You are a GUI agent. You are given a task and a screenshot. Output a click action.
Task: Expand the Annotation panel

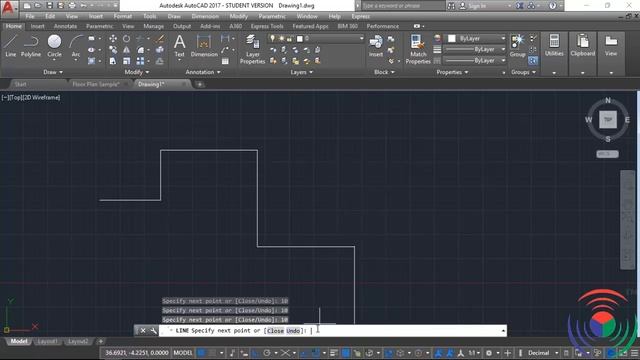click(x=203, y=72)
